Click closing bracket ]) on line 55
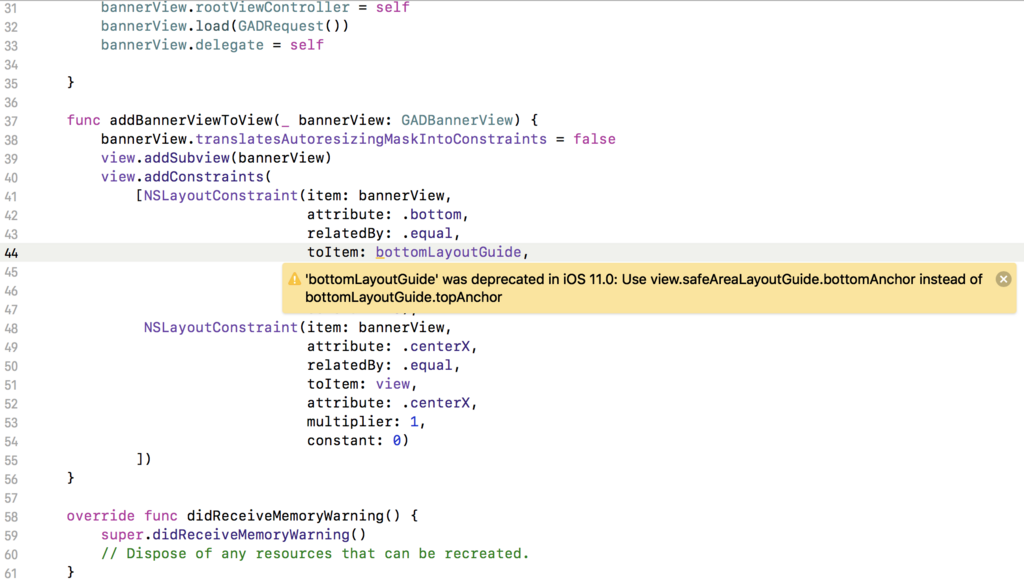 [144, 460]
